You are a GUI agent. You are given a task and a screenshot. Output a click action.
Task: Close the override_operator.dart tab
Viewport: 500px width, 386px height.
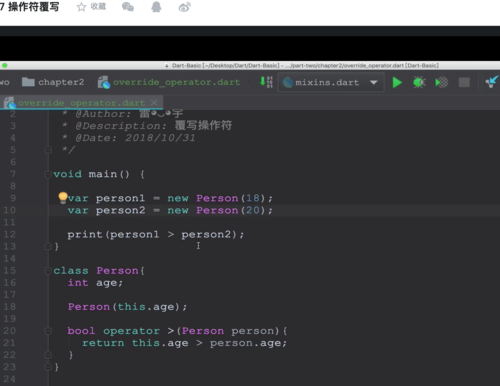coord(154,103)
